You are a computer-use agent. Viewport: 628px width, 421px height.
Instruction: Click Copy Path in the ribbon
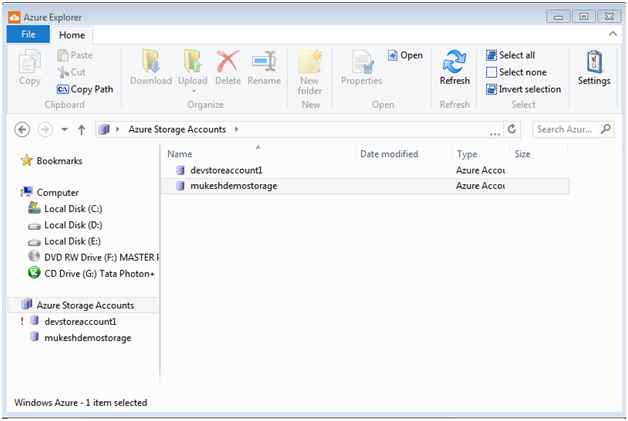point(85,89)
